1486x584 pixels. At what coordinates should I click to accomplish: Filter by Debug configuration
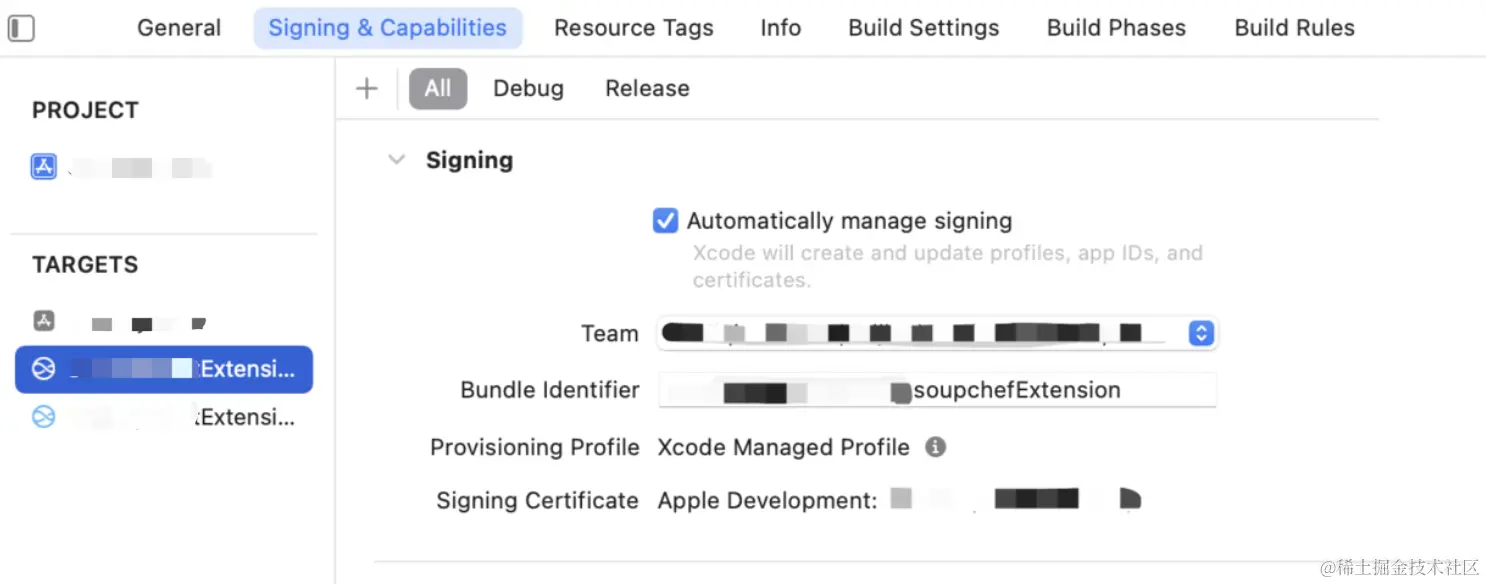tap(528, 88)
